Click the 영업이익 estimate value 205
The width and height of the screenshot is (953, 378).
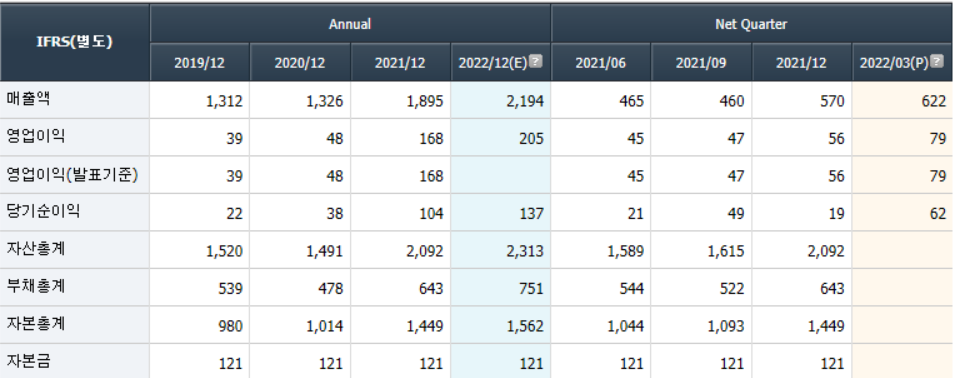pyautogui.click(x=532, y=139)
